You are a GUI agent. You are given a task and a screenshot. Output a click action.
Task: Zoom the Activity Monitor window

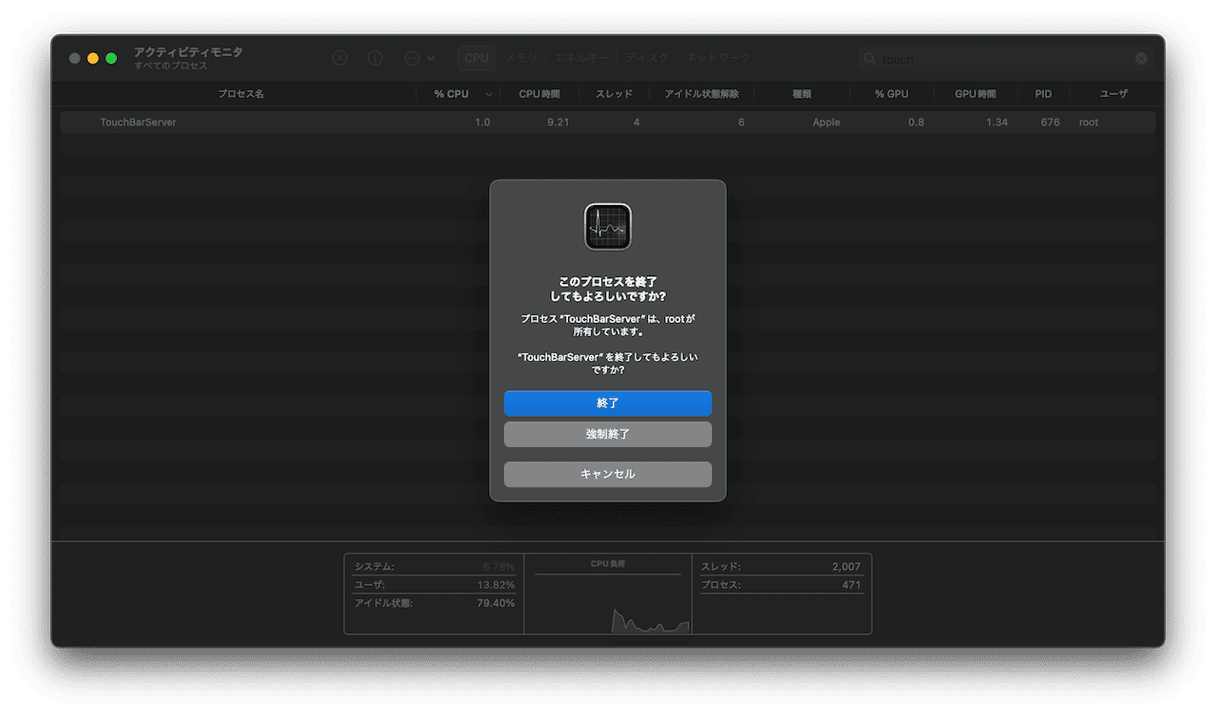click(x=111, y=59)
